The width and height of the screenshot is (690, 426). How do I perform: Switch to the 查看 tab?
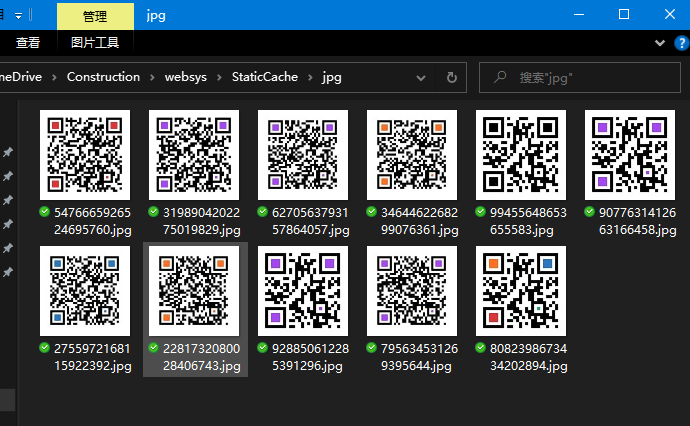click(28, 43)
